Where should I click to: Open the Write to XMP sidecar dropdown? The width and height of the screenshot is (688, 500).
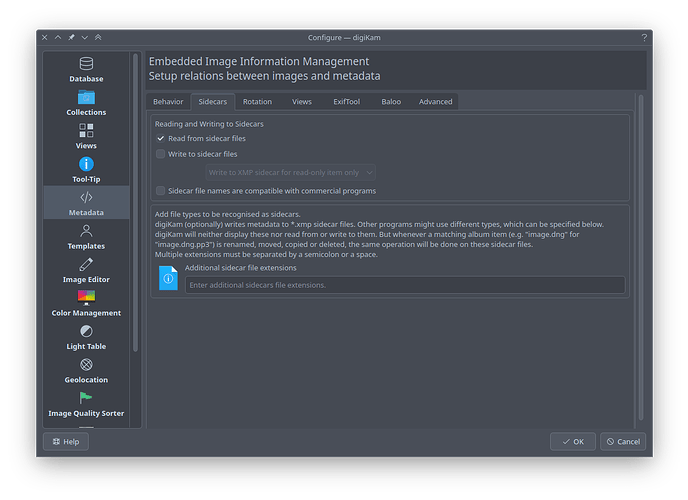coord(290,172)
